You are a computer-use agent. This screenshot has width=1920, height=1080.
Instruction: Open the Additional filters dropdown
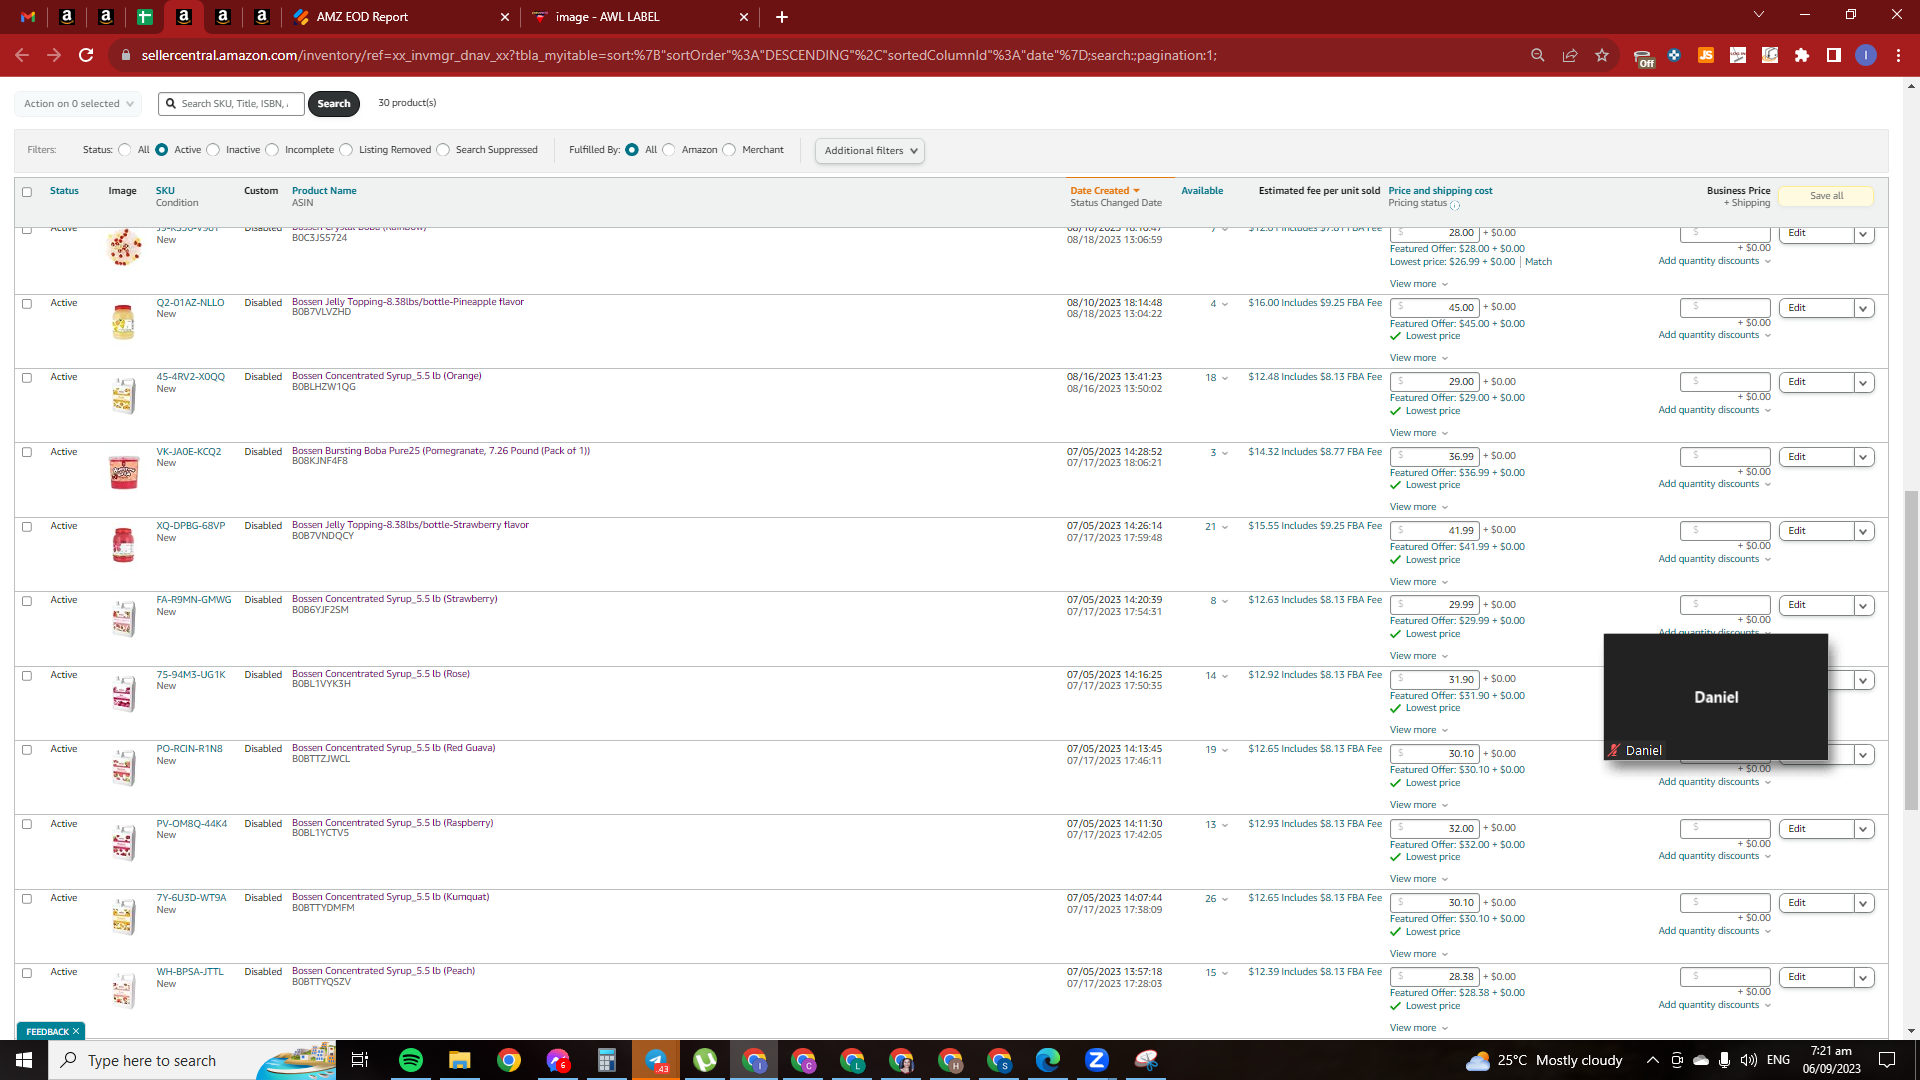tap(870, 151)
